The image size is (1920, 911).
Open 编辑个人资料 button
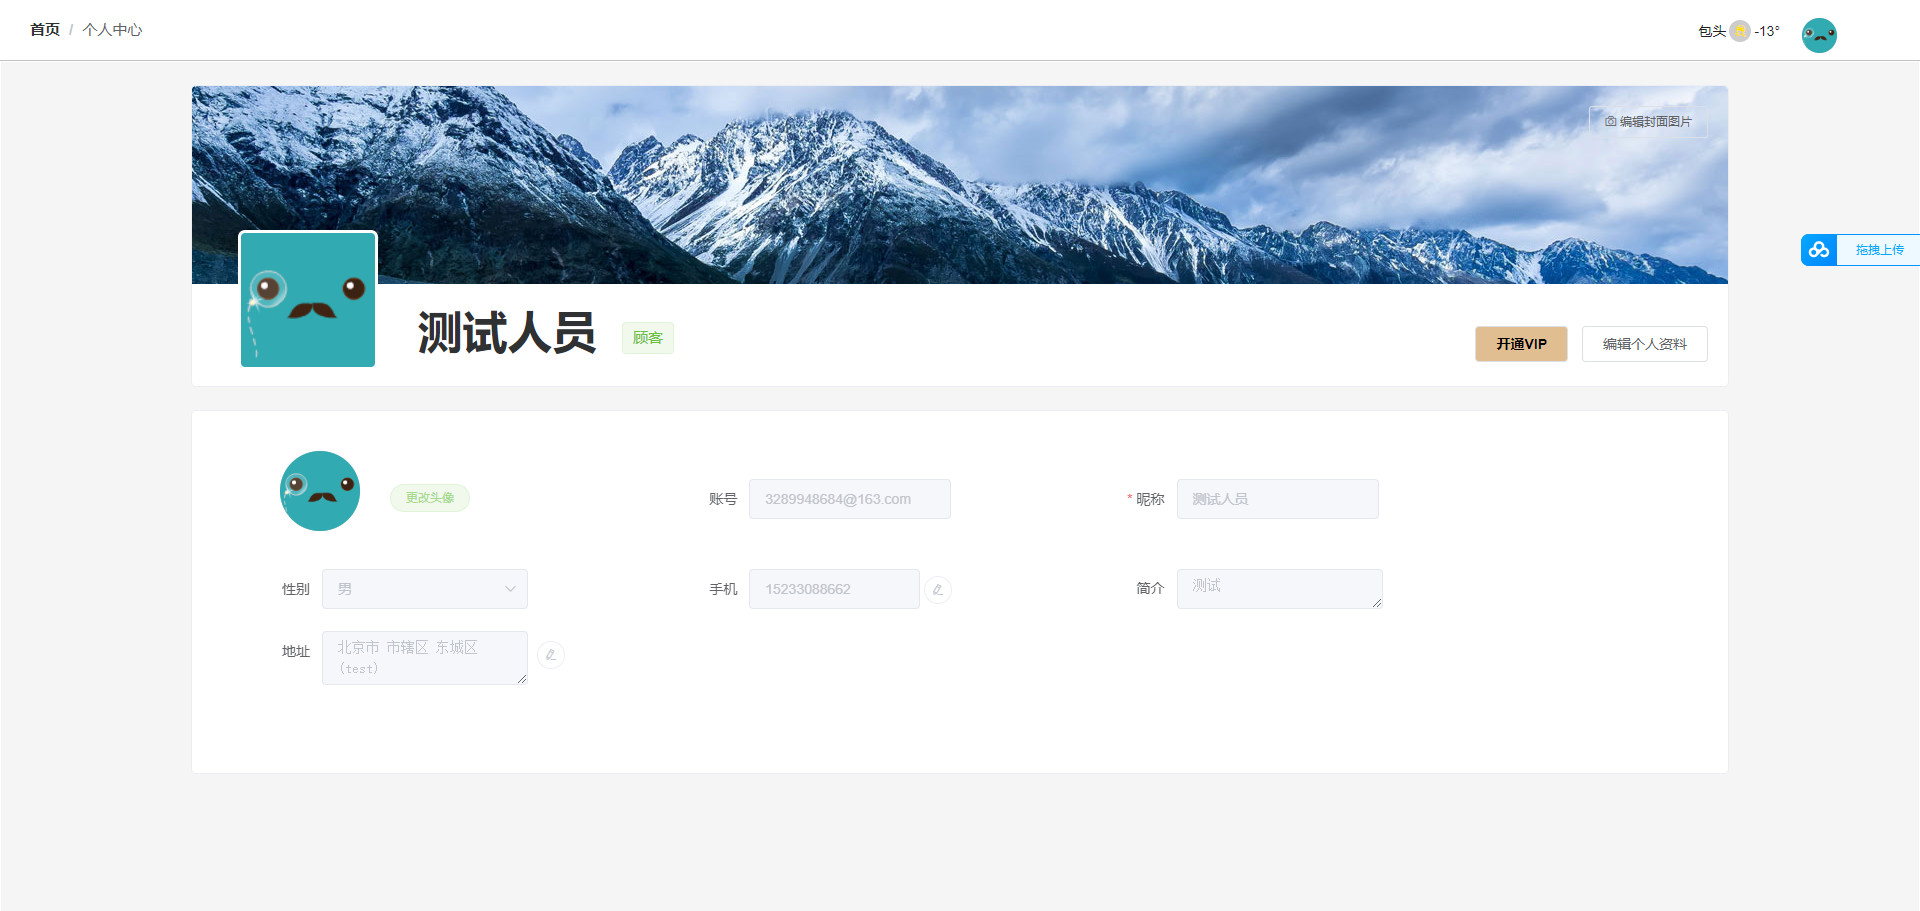[1644, 344]
